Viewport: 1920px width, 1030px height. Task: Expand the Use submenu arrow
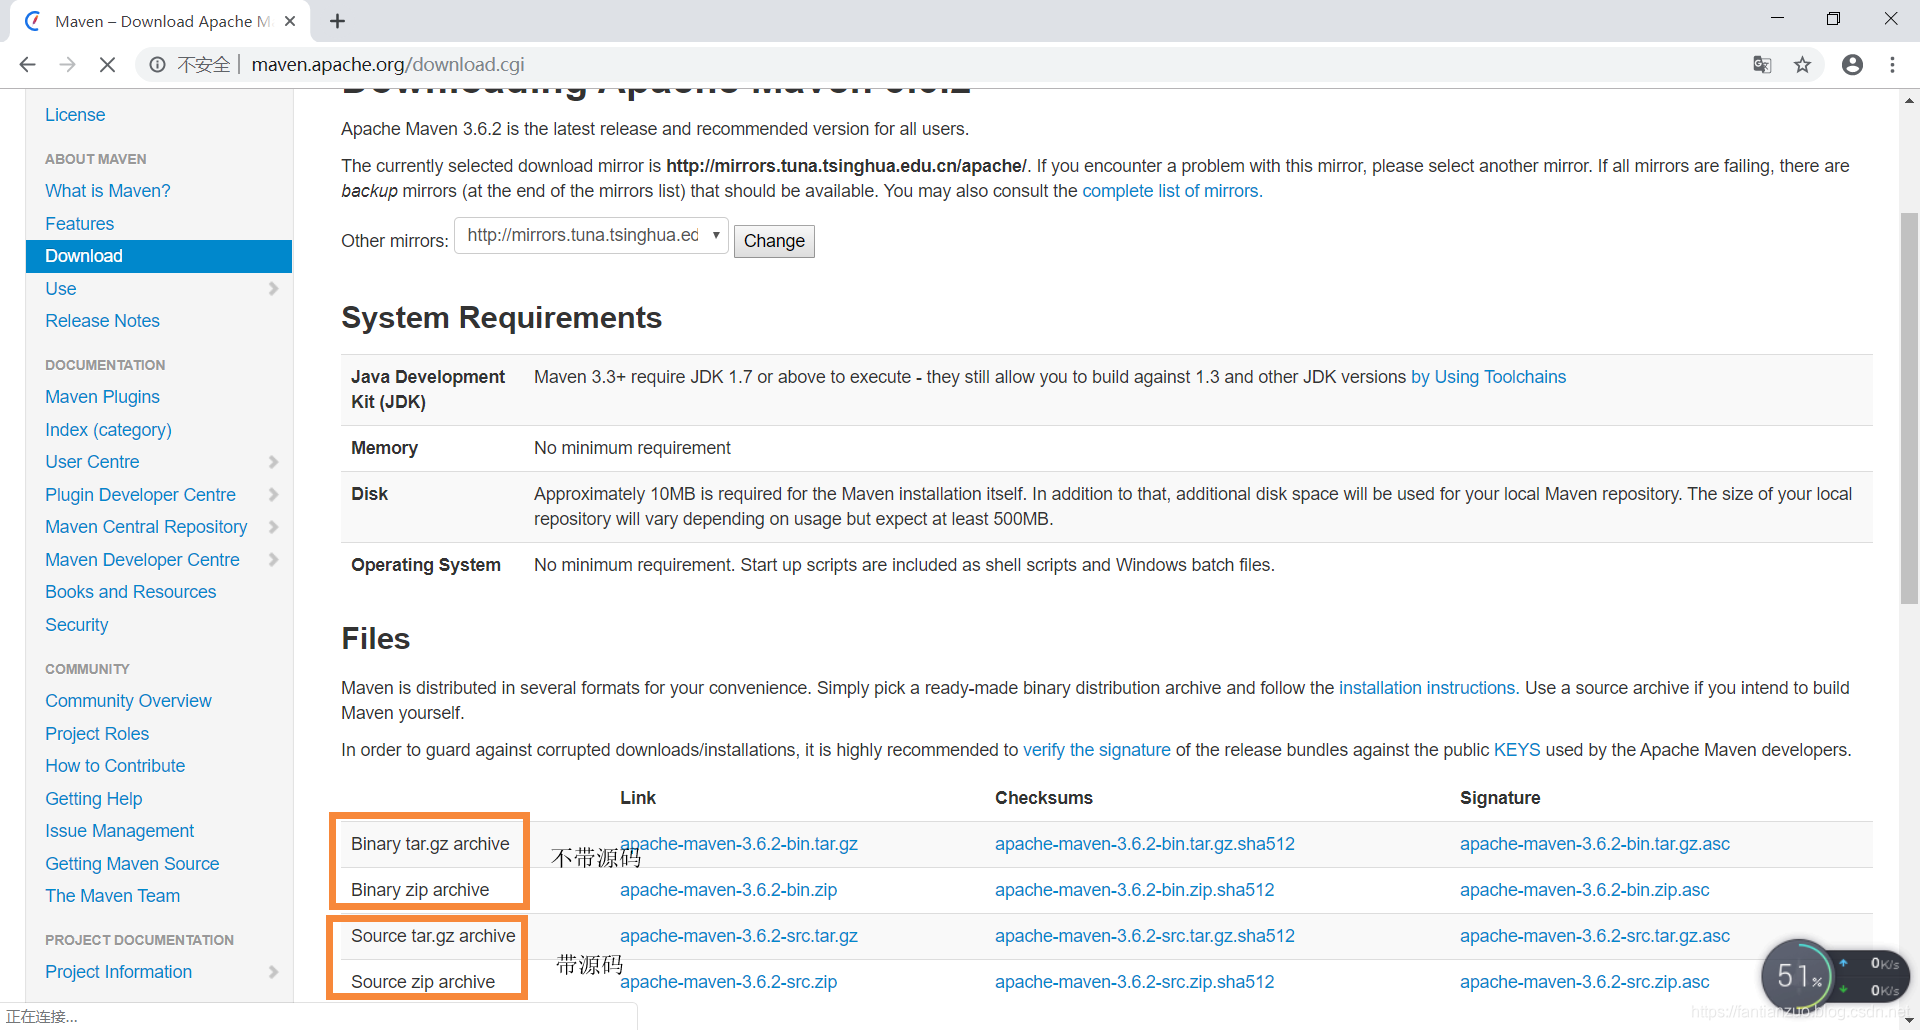click(273, 289)
